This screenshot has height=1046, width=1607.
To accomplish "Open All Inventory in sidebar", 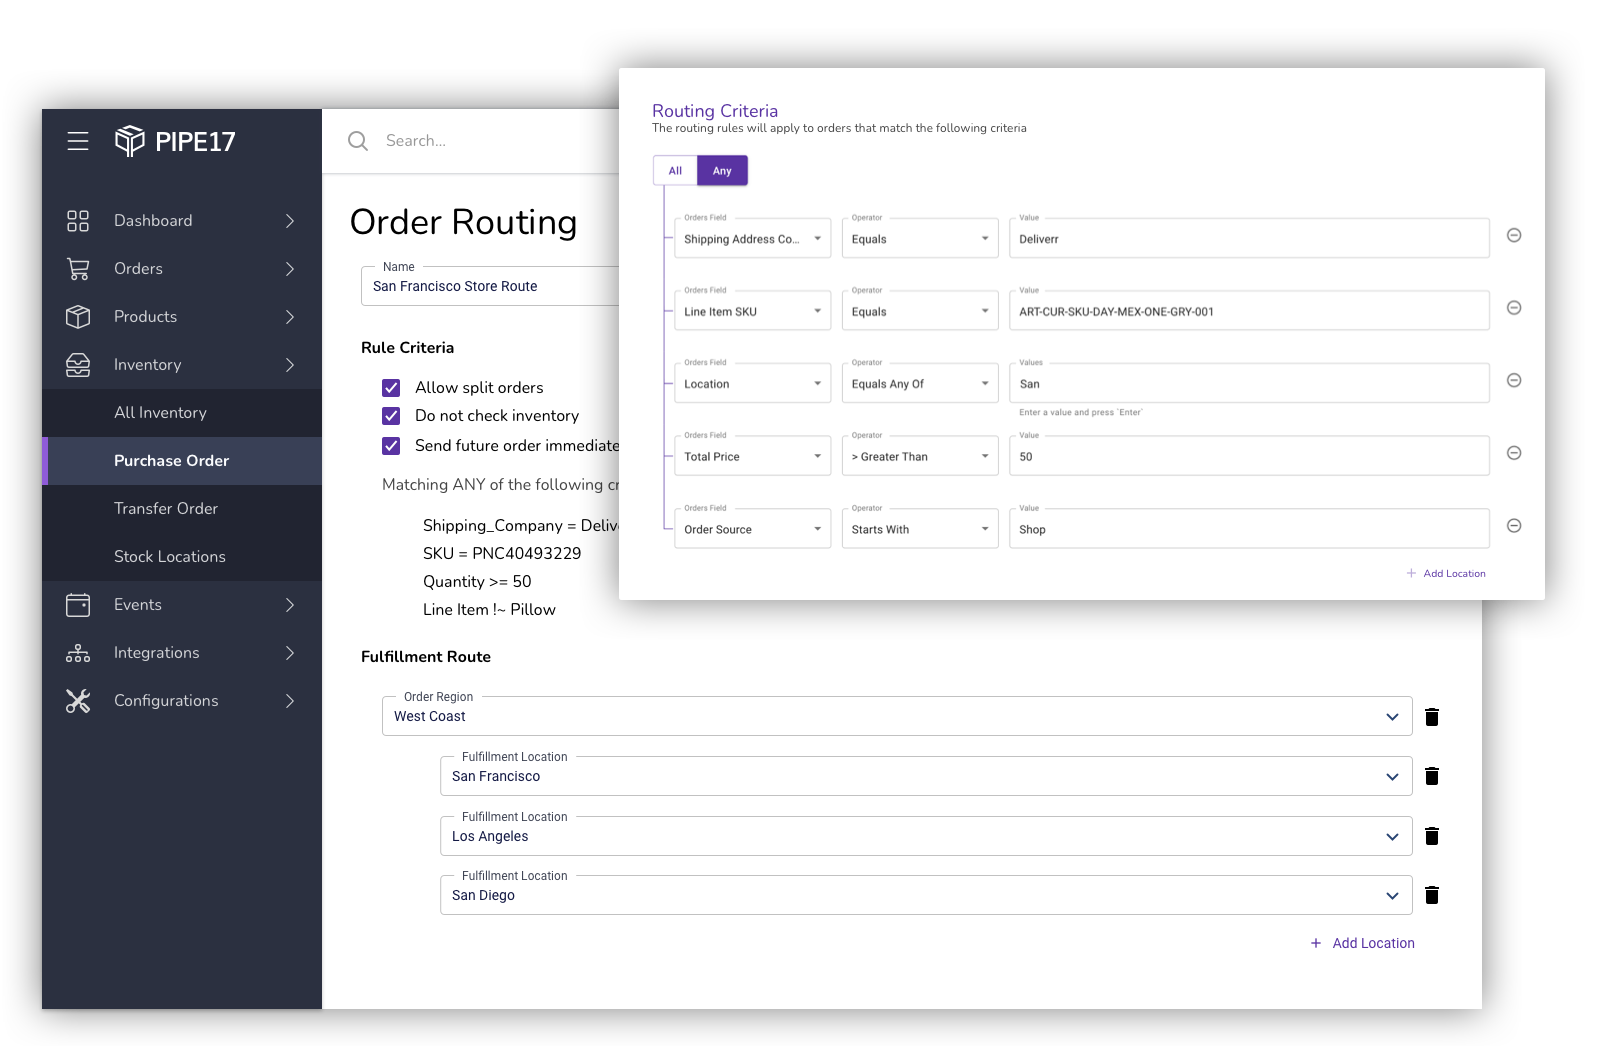I will (x=182, y=413).
